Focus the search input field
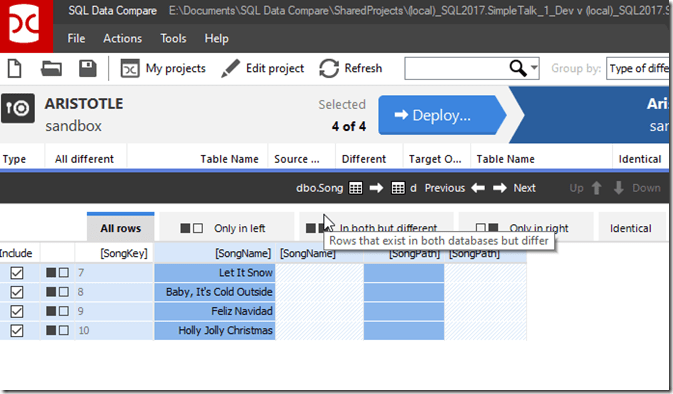Viewport: 673px width, 394px height. point(456,69)
